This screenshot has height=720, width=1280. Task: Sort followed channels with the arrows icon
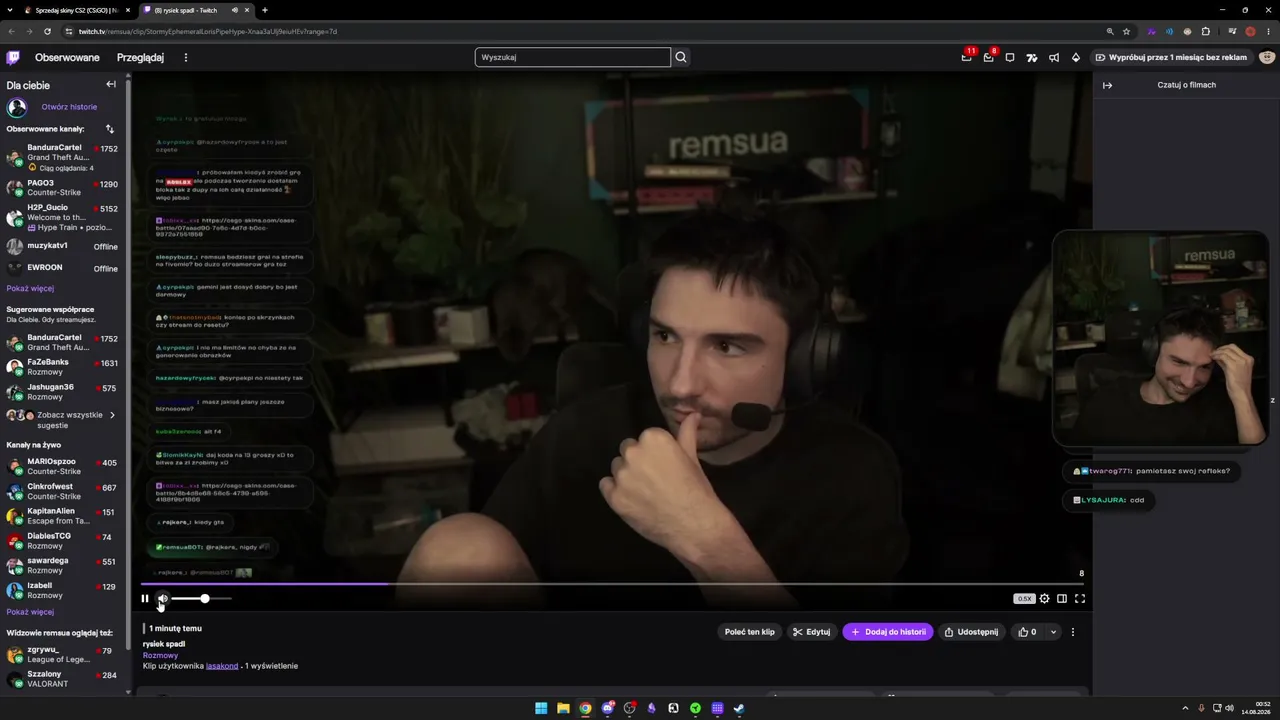pos(110,129)
